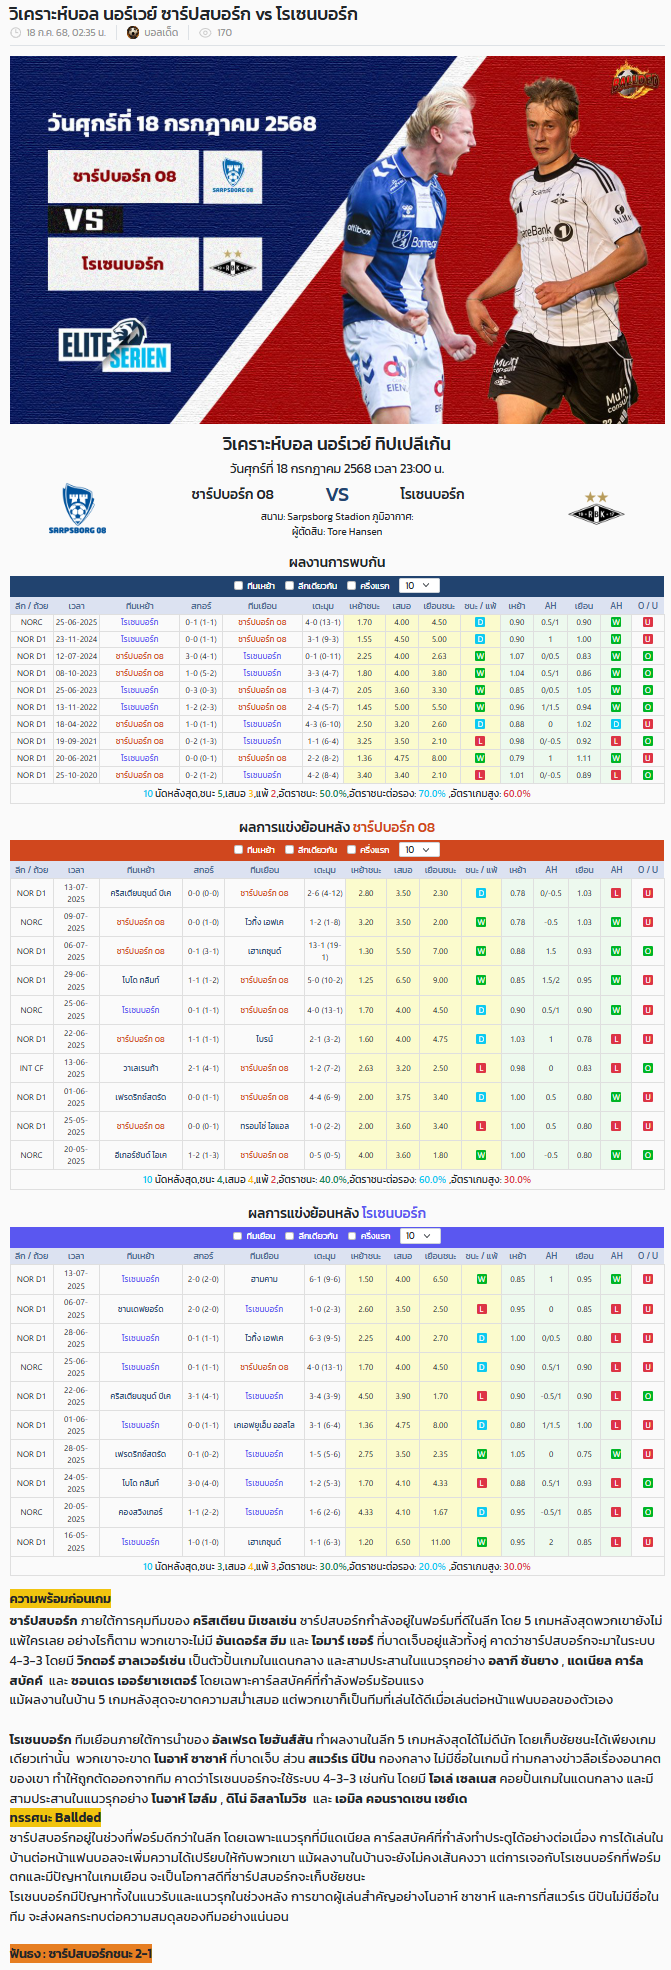
Task: Open the match-count dropdown in Rosenborg filter bar
Action: pos(418,1236)
